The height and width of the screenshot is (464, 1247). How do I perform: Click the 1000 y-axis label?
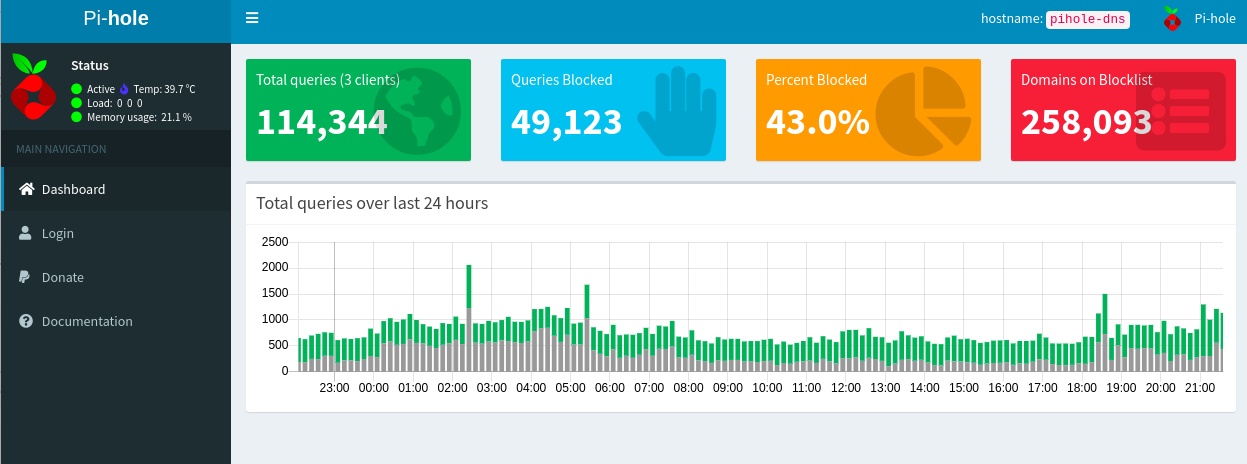[x=274, y=319]
